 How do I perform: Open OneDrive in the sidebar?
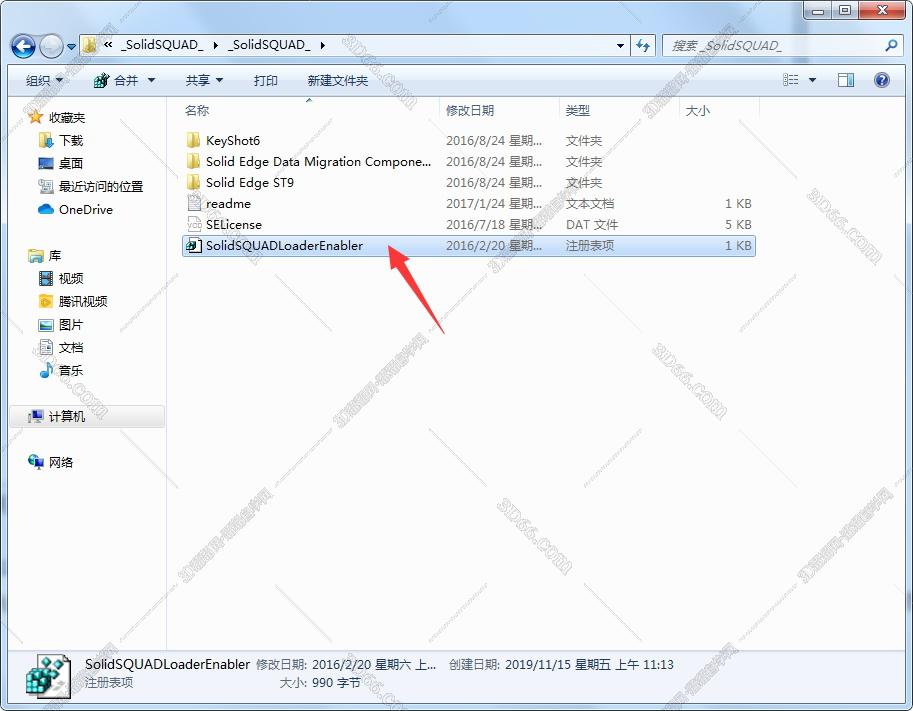pos(76,209)
